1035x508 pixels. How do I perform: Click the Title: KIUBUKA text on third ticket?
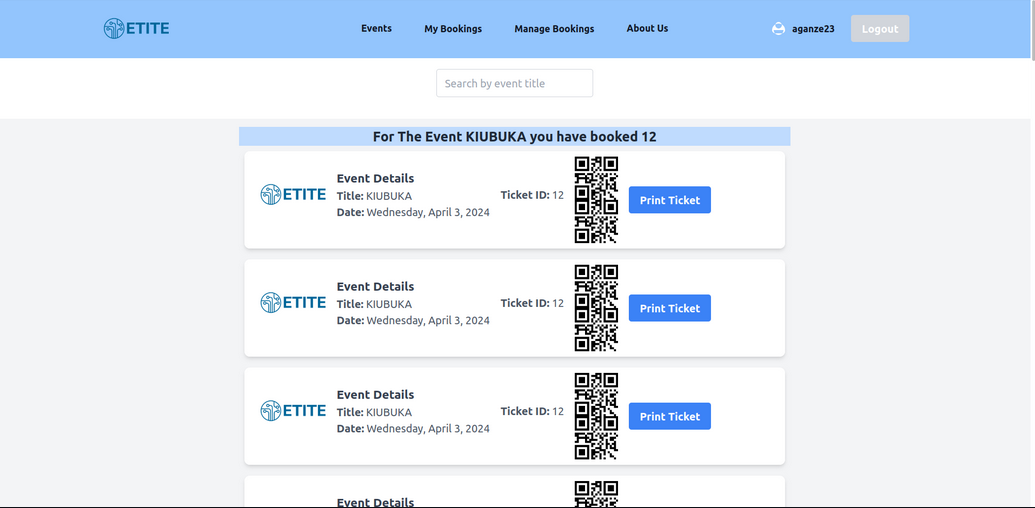(374, 412)
